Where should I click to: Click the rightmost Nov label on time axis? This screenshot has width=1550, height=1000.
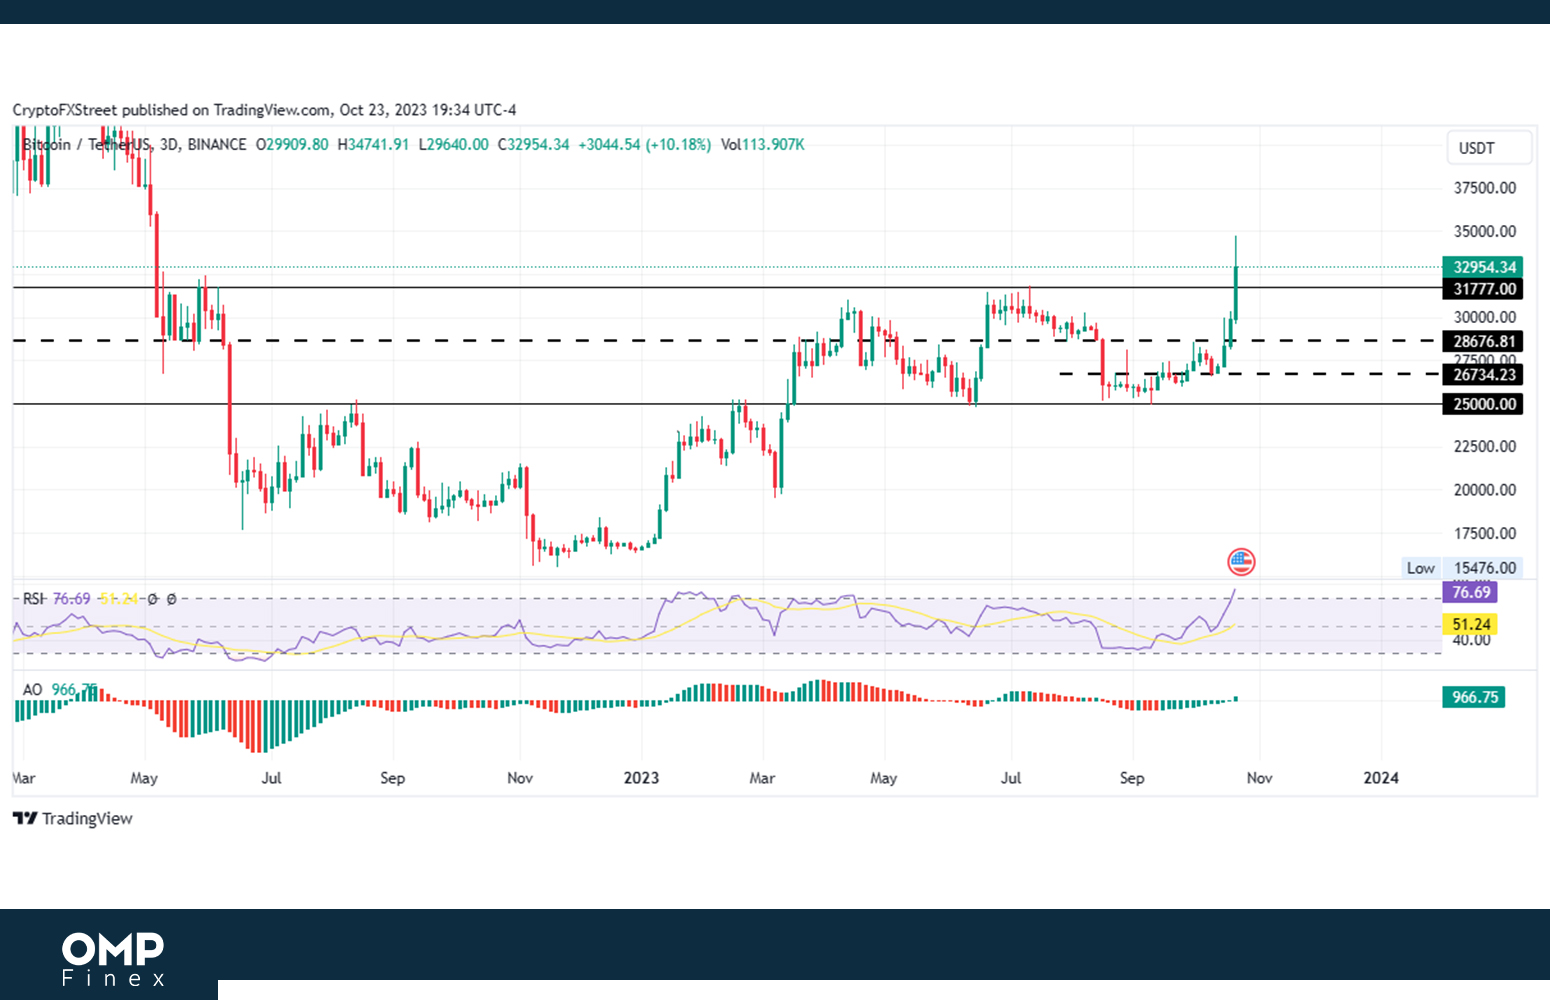1259,778
